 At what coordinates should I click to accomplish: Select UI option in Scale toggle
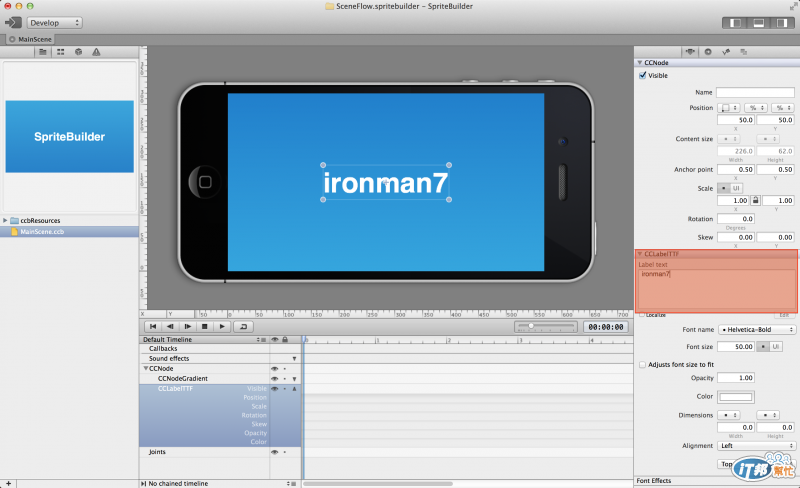(736, 188)
